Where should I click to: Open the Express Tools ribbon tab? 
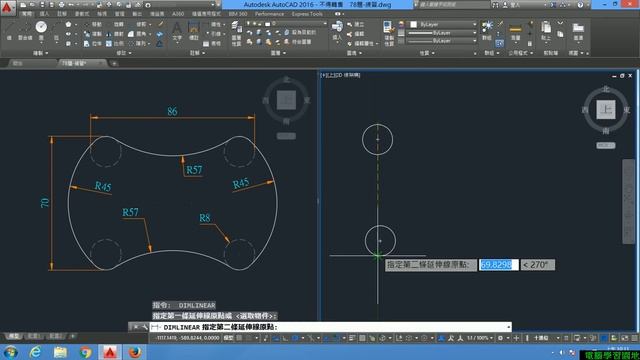[x=307, y=14]
